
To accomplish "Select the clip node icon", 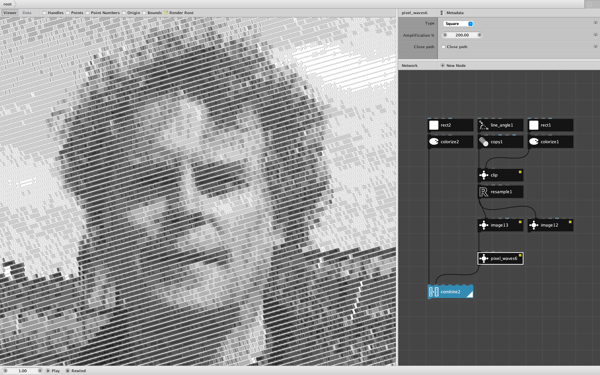I will tap(484, 175).
